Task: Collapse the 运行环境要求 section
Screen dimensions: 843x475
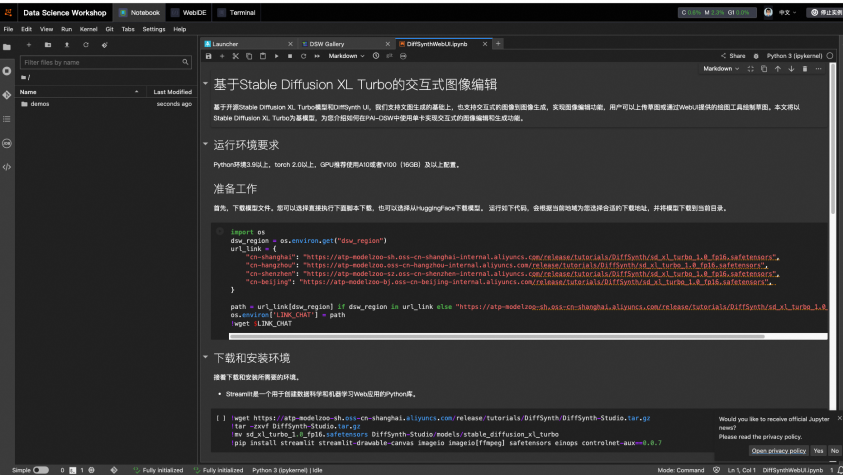Action: point(205,144)
